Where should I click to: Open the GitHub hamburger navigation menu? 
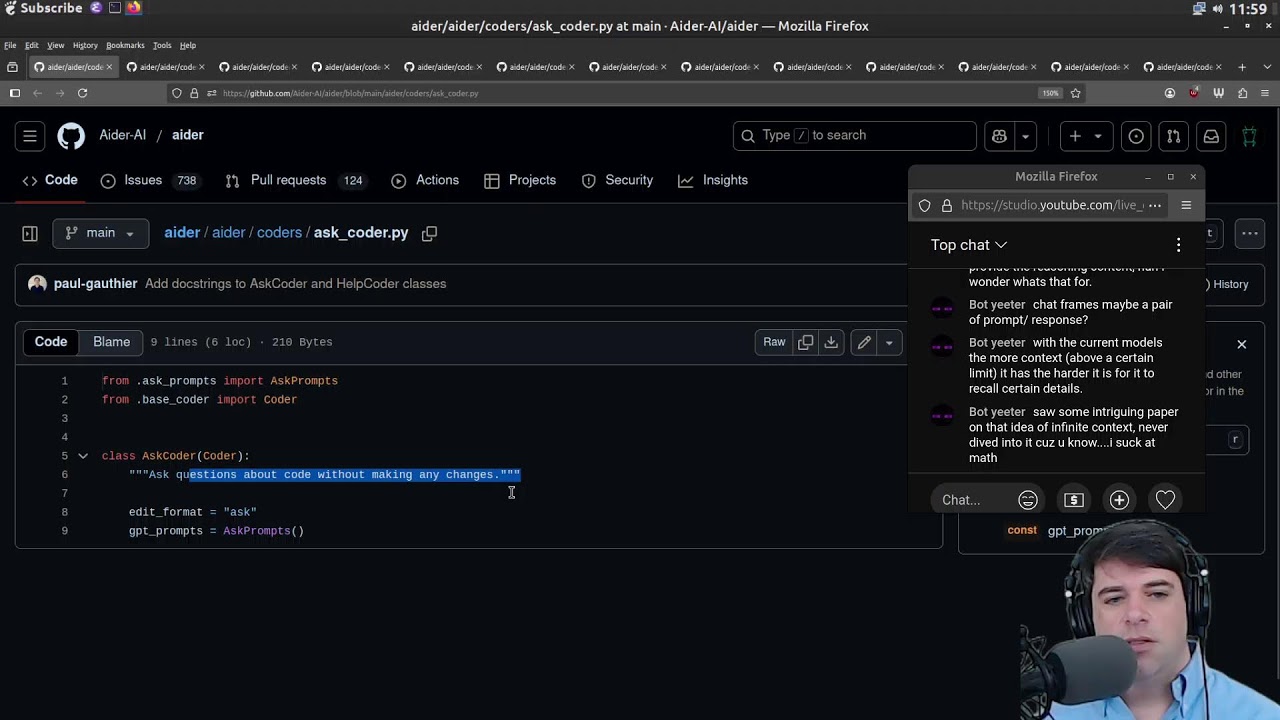coord(30,135)
